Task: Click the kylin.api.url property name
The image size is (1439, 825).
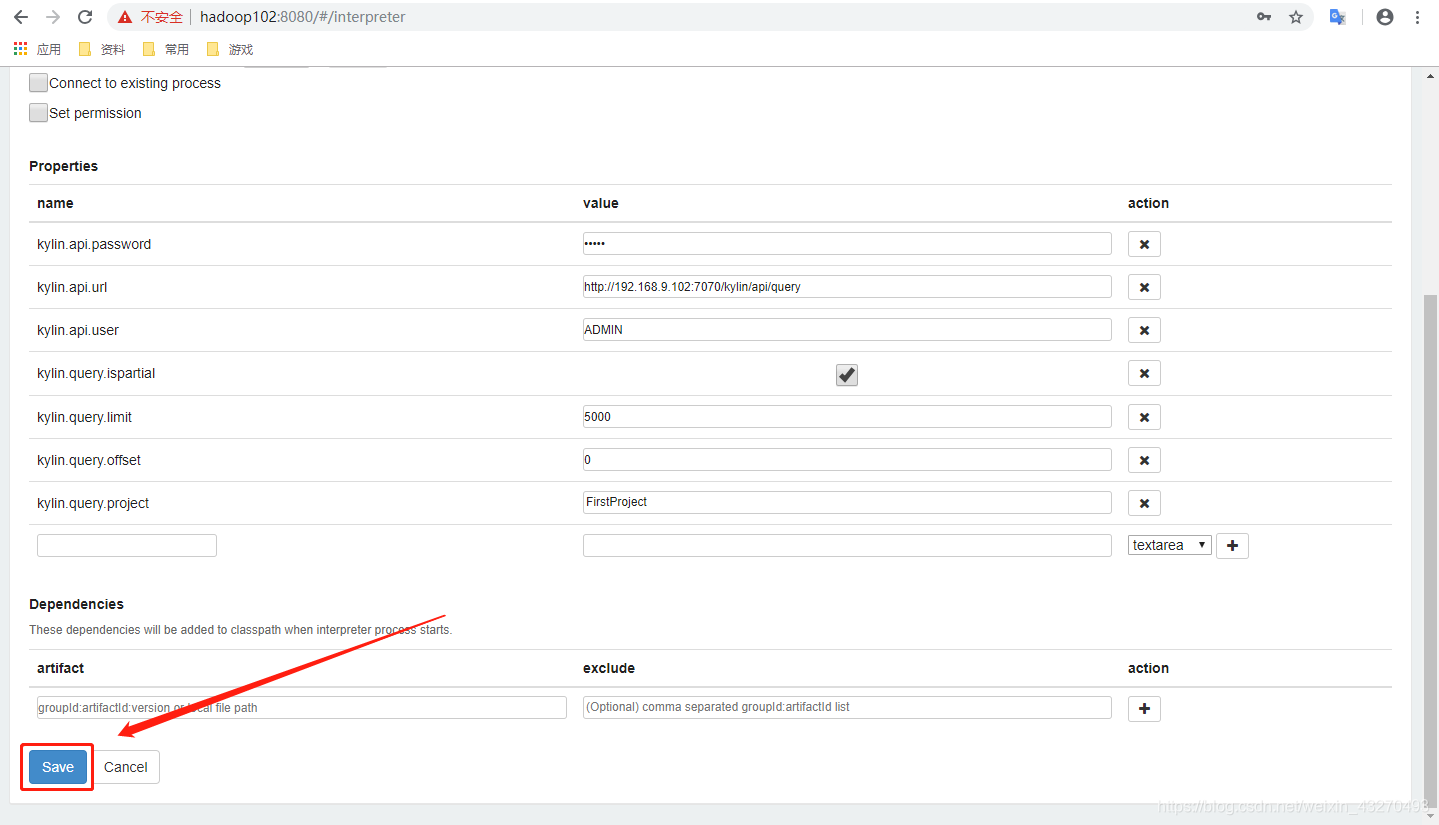Action: tap(72, 287)
